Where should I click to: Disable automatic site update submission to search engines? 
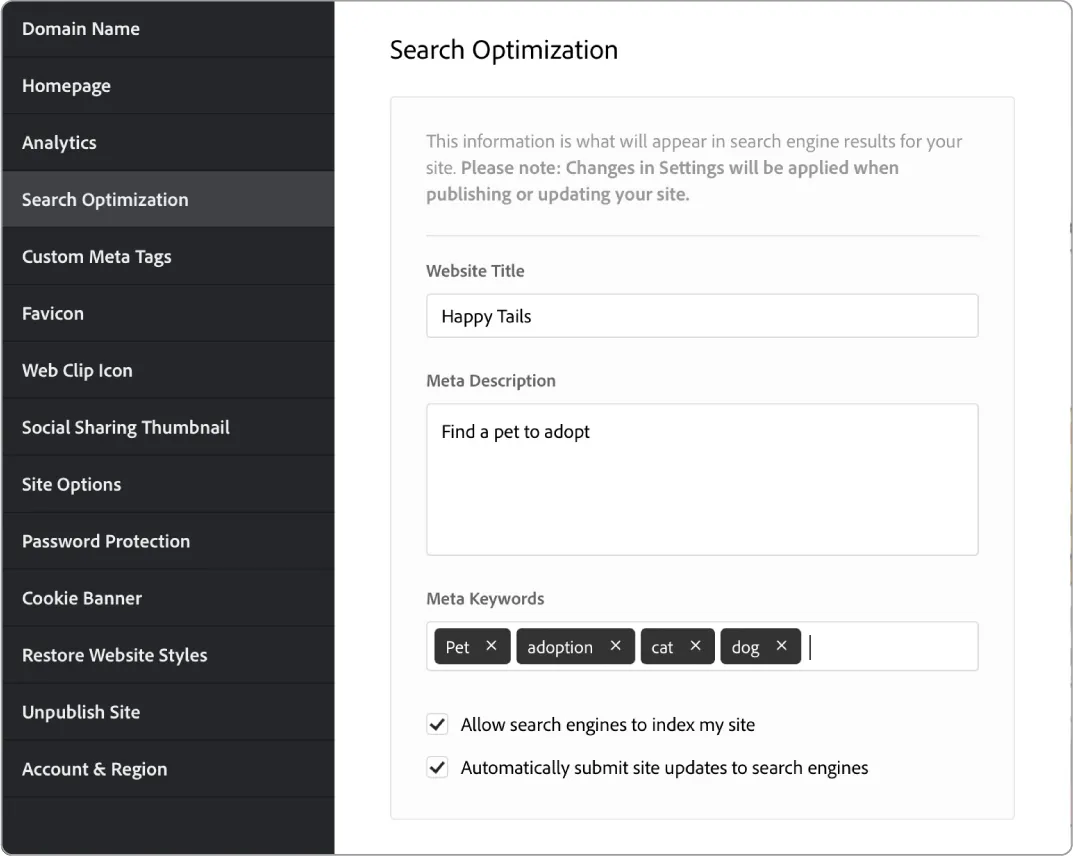coord(437,767)
